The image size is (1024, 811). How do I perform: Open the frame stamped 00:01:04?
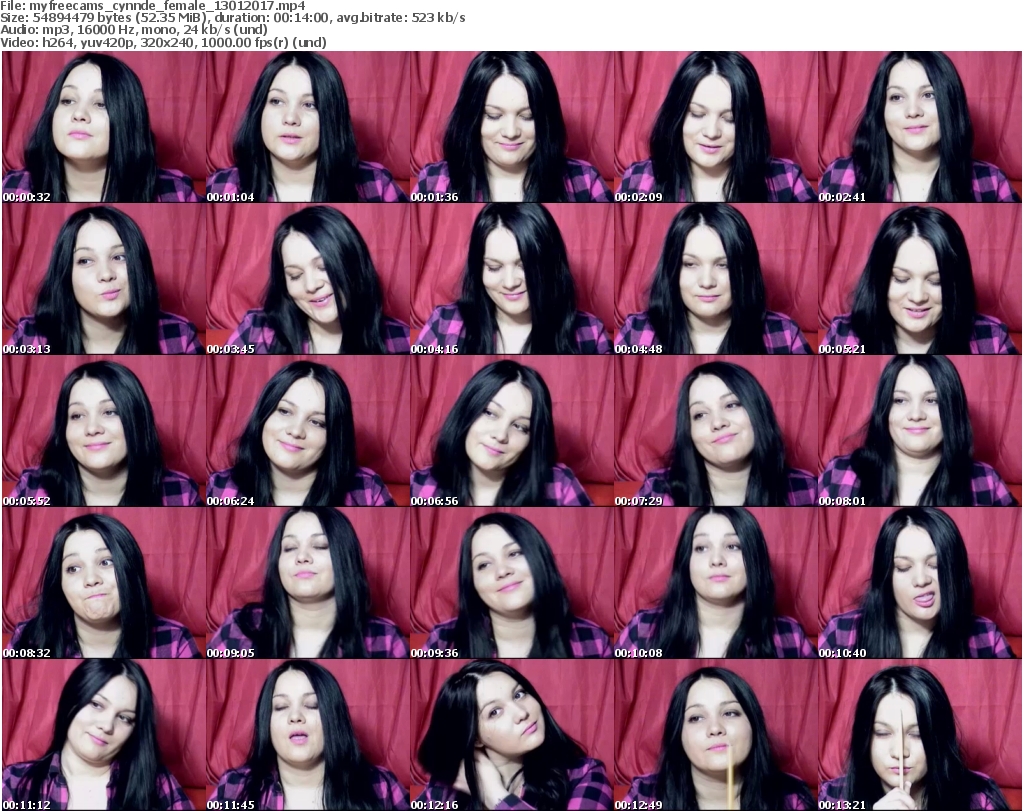pyautogui.click(x=308, y=127)
